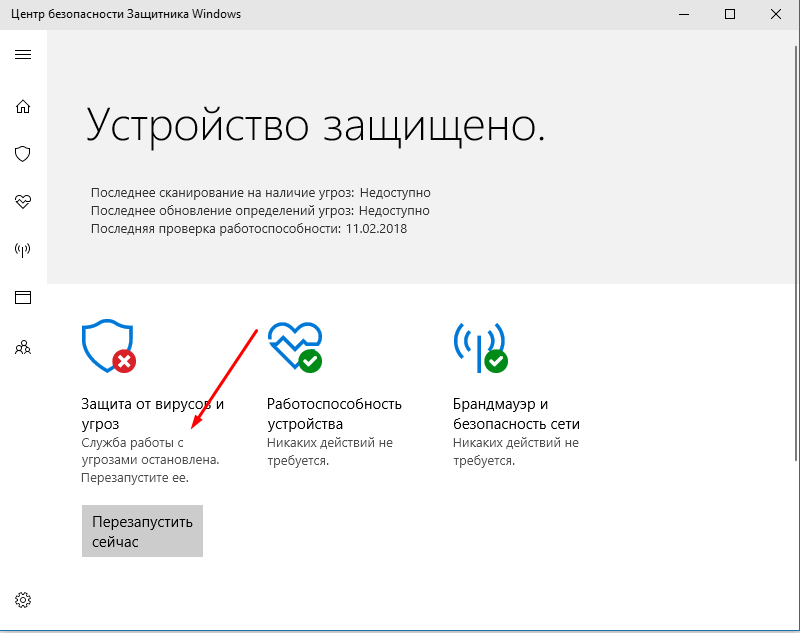Open virus protection shield sidebar icon
Screen dimensions: 800x633
click(x=23, y=154)
